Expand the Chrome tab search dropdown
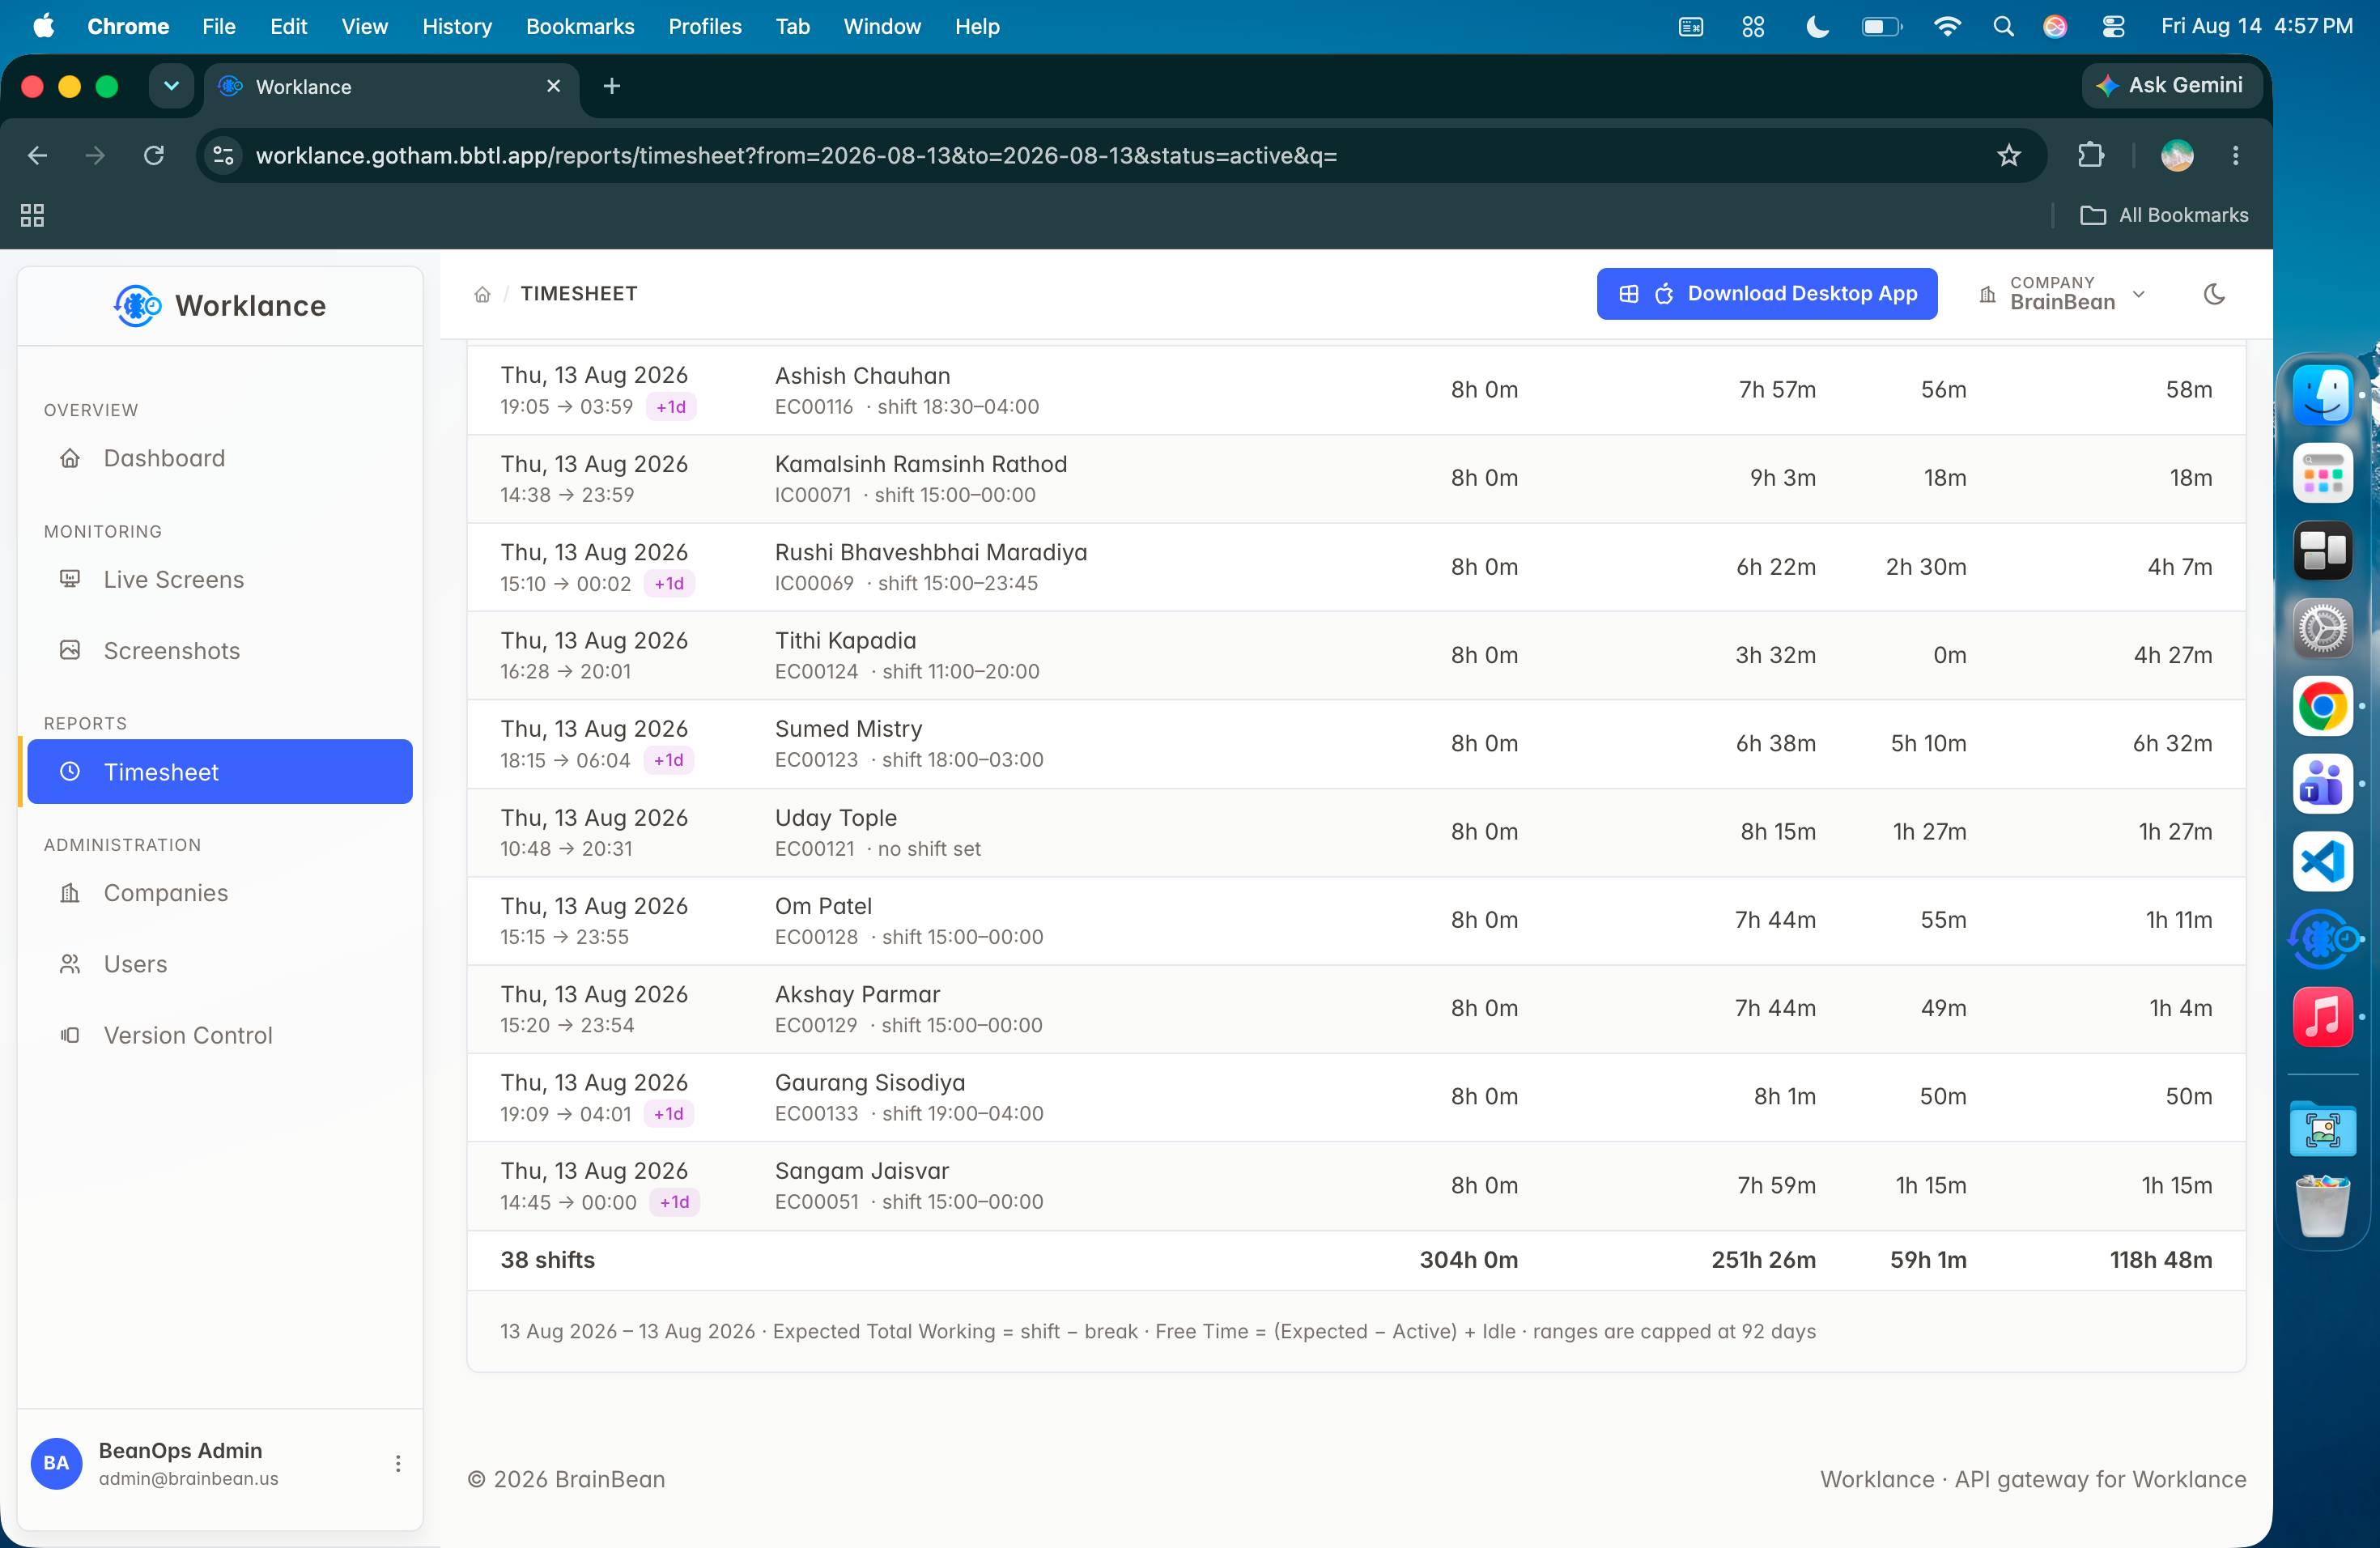This screenshot has width=2380, height=1548. click(171, 86)
